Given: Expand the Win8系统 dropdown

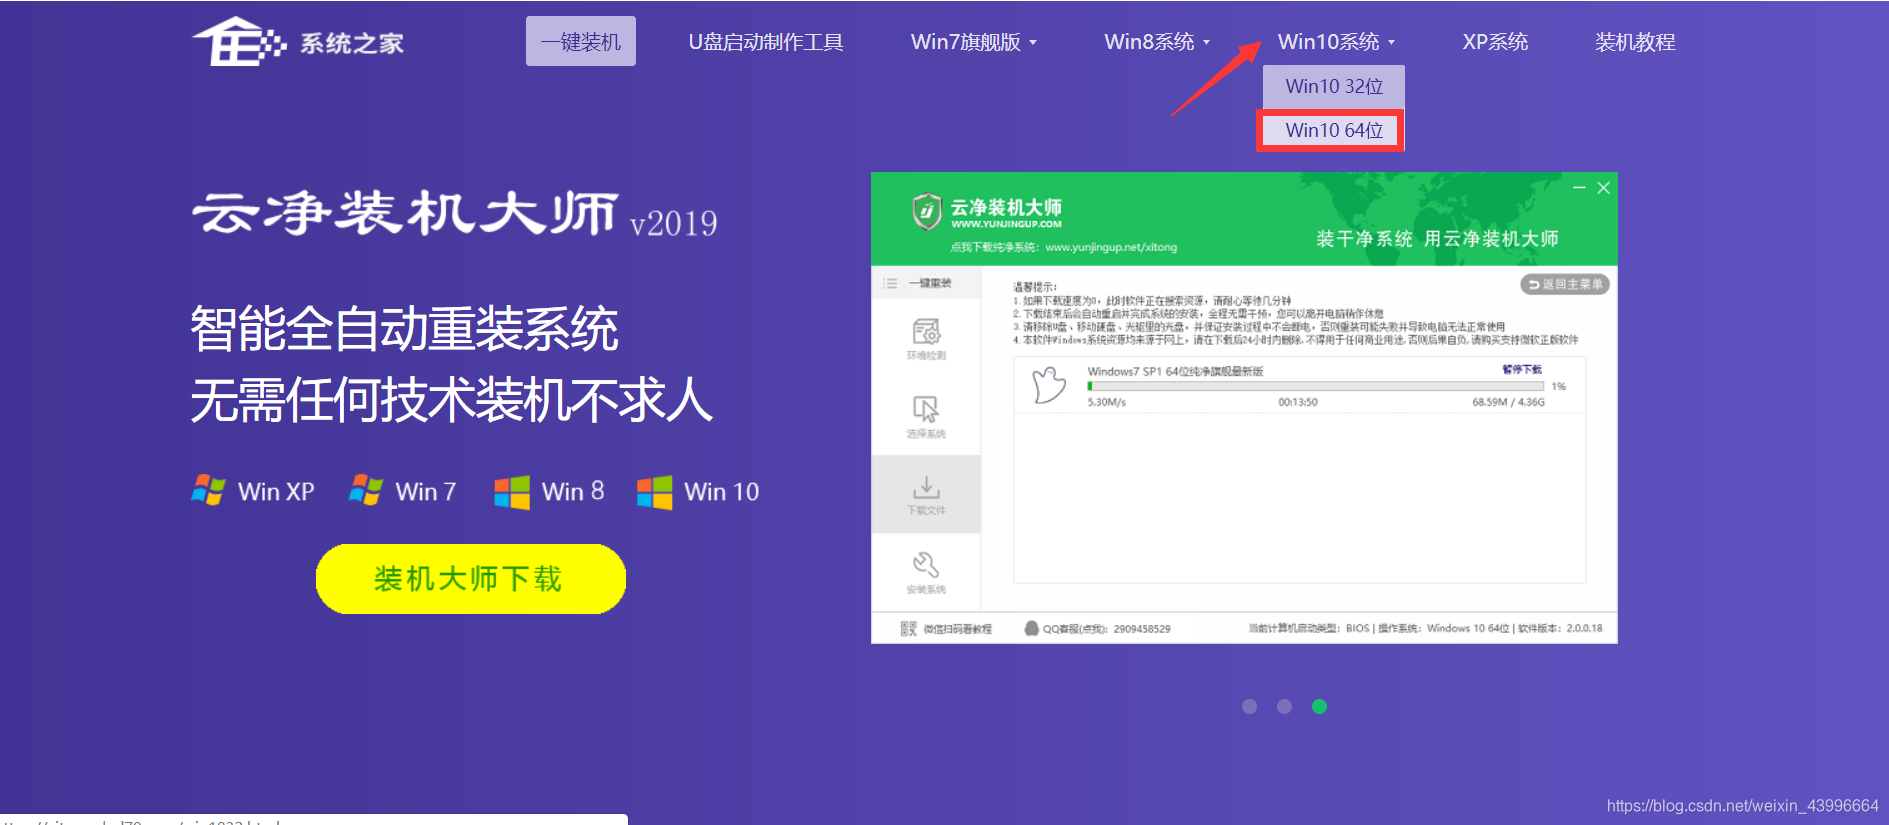Looking at the screenshot, I should (1157, 42).
